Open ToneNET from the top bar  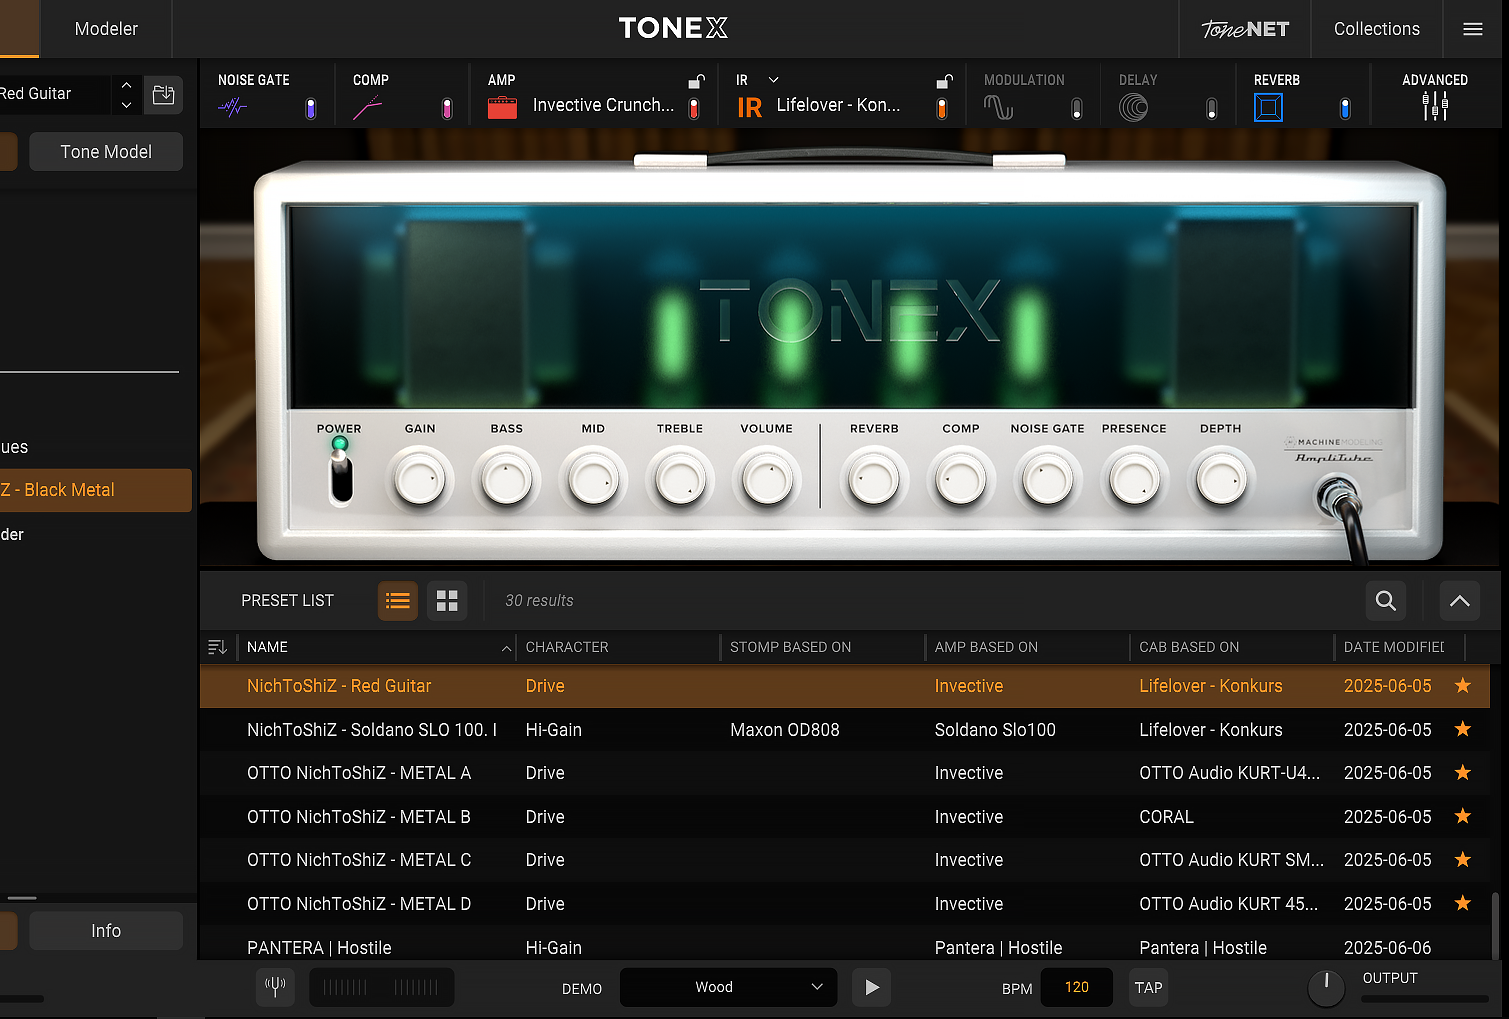pyautogui.click(x=1245, y=29)
